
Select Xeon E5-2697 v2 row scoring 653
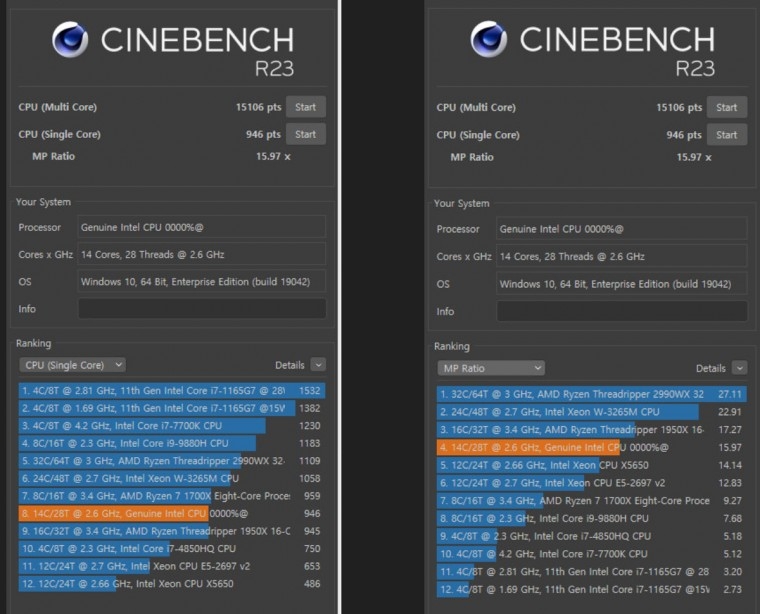(x=172, y=566)
